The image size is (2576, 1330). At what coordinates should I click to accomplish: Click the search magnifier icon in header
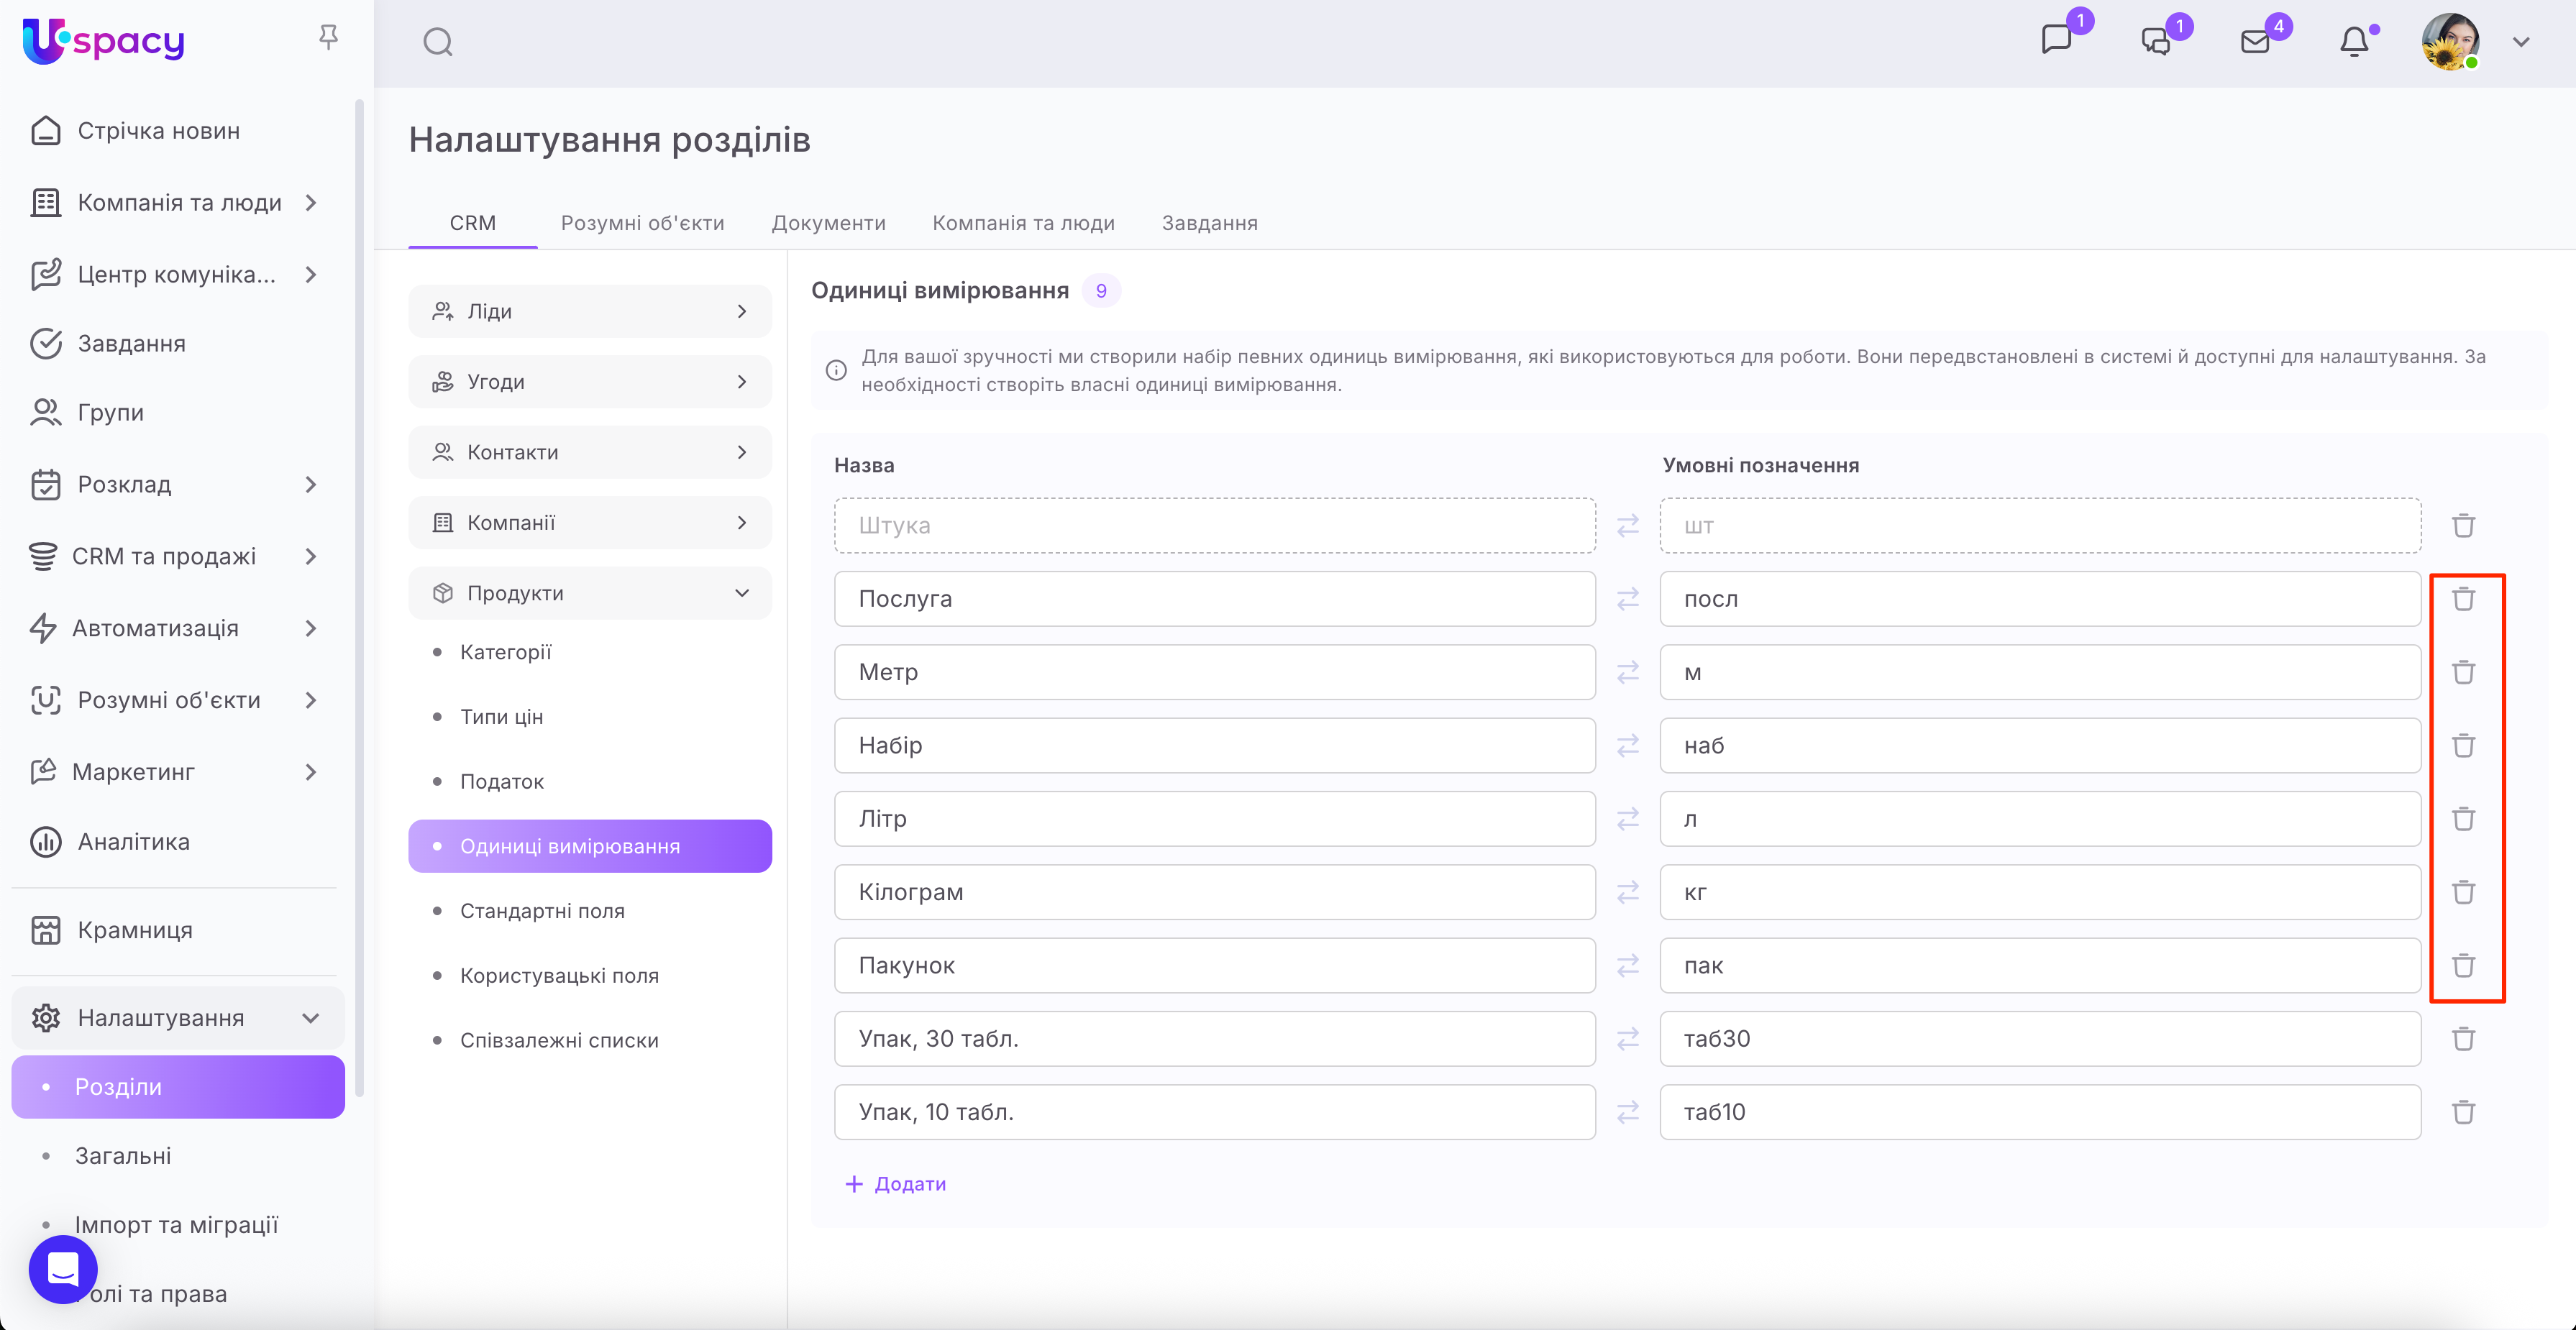(438, 42)
